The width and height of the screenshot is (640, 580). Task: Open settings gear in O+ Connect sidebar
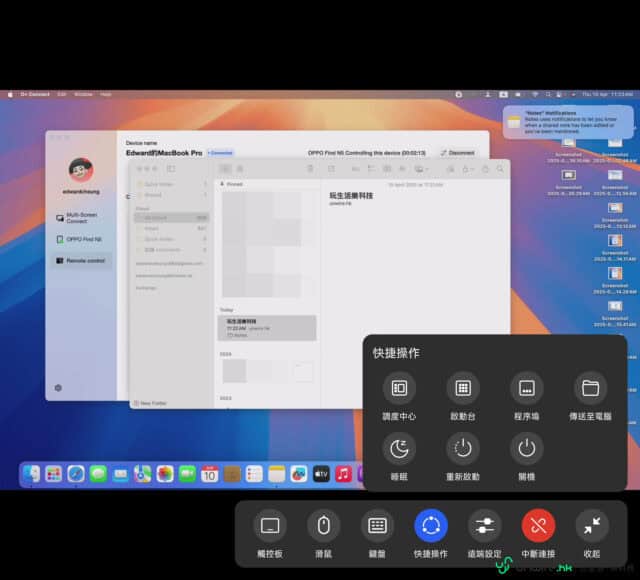point(58,388)
